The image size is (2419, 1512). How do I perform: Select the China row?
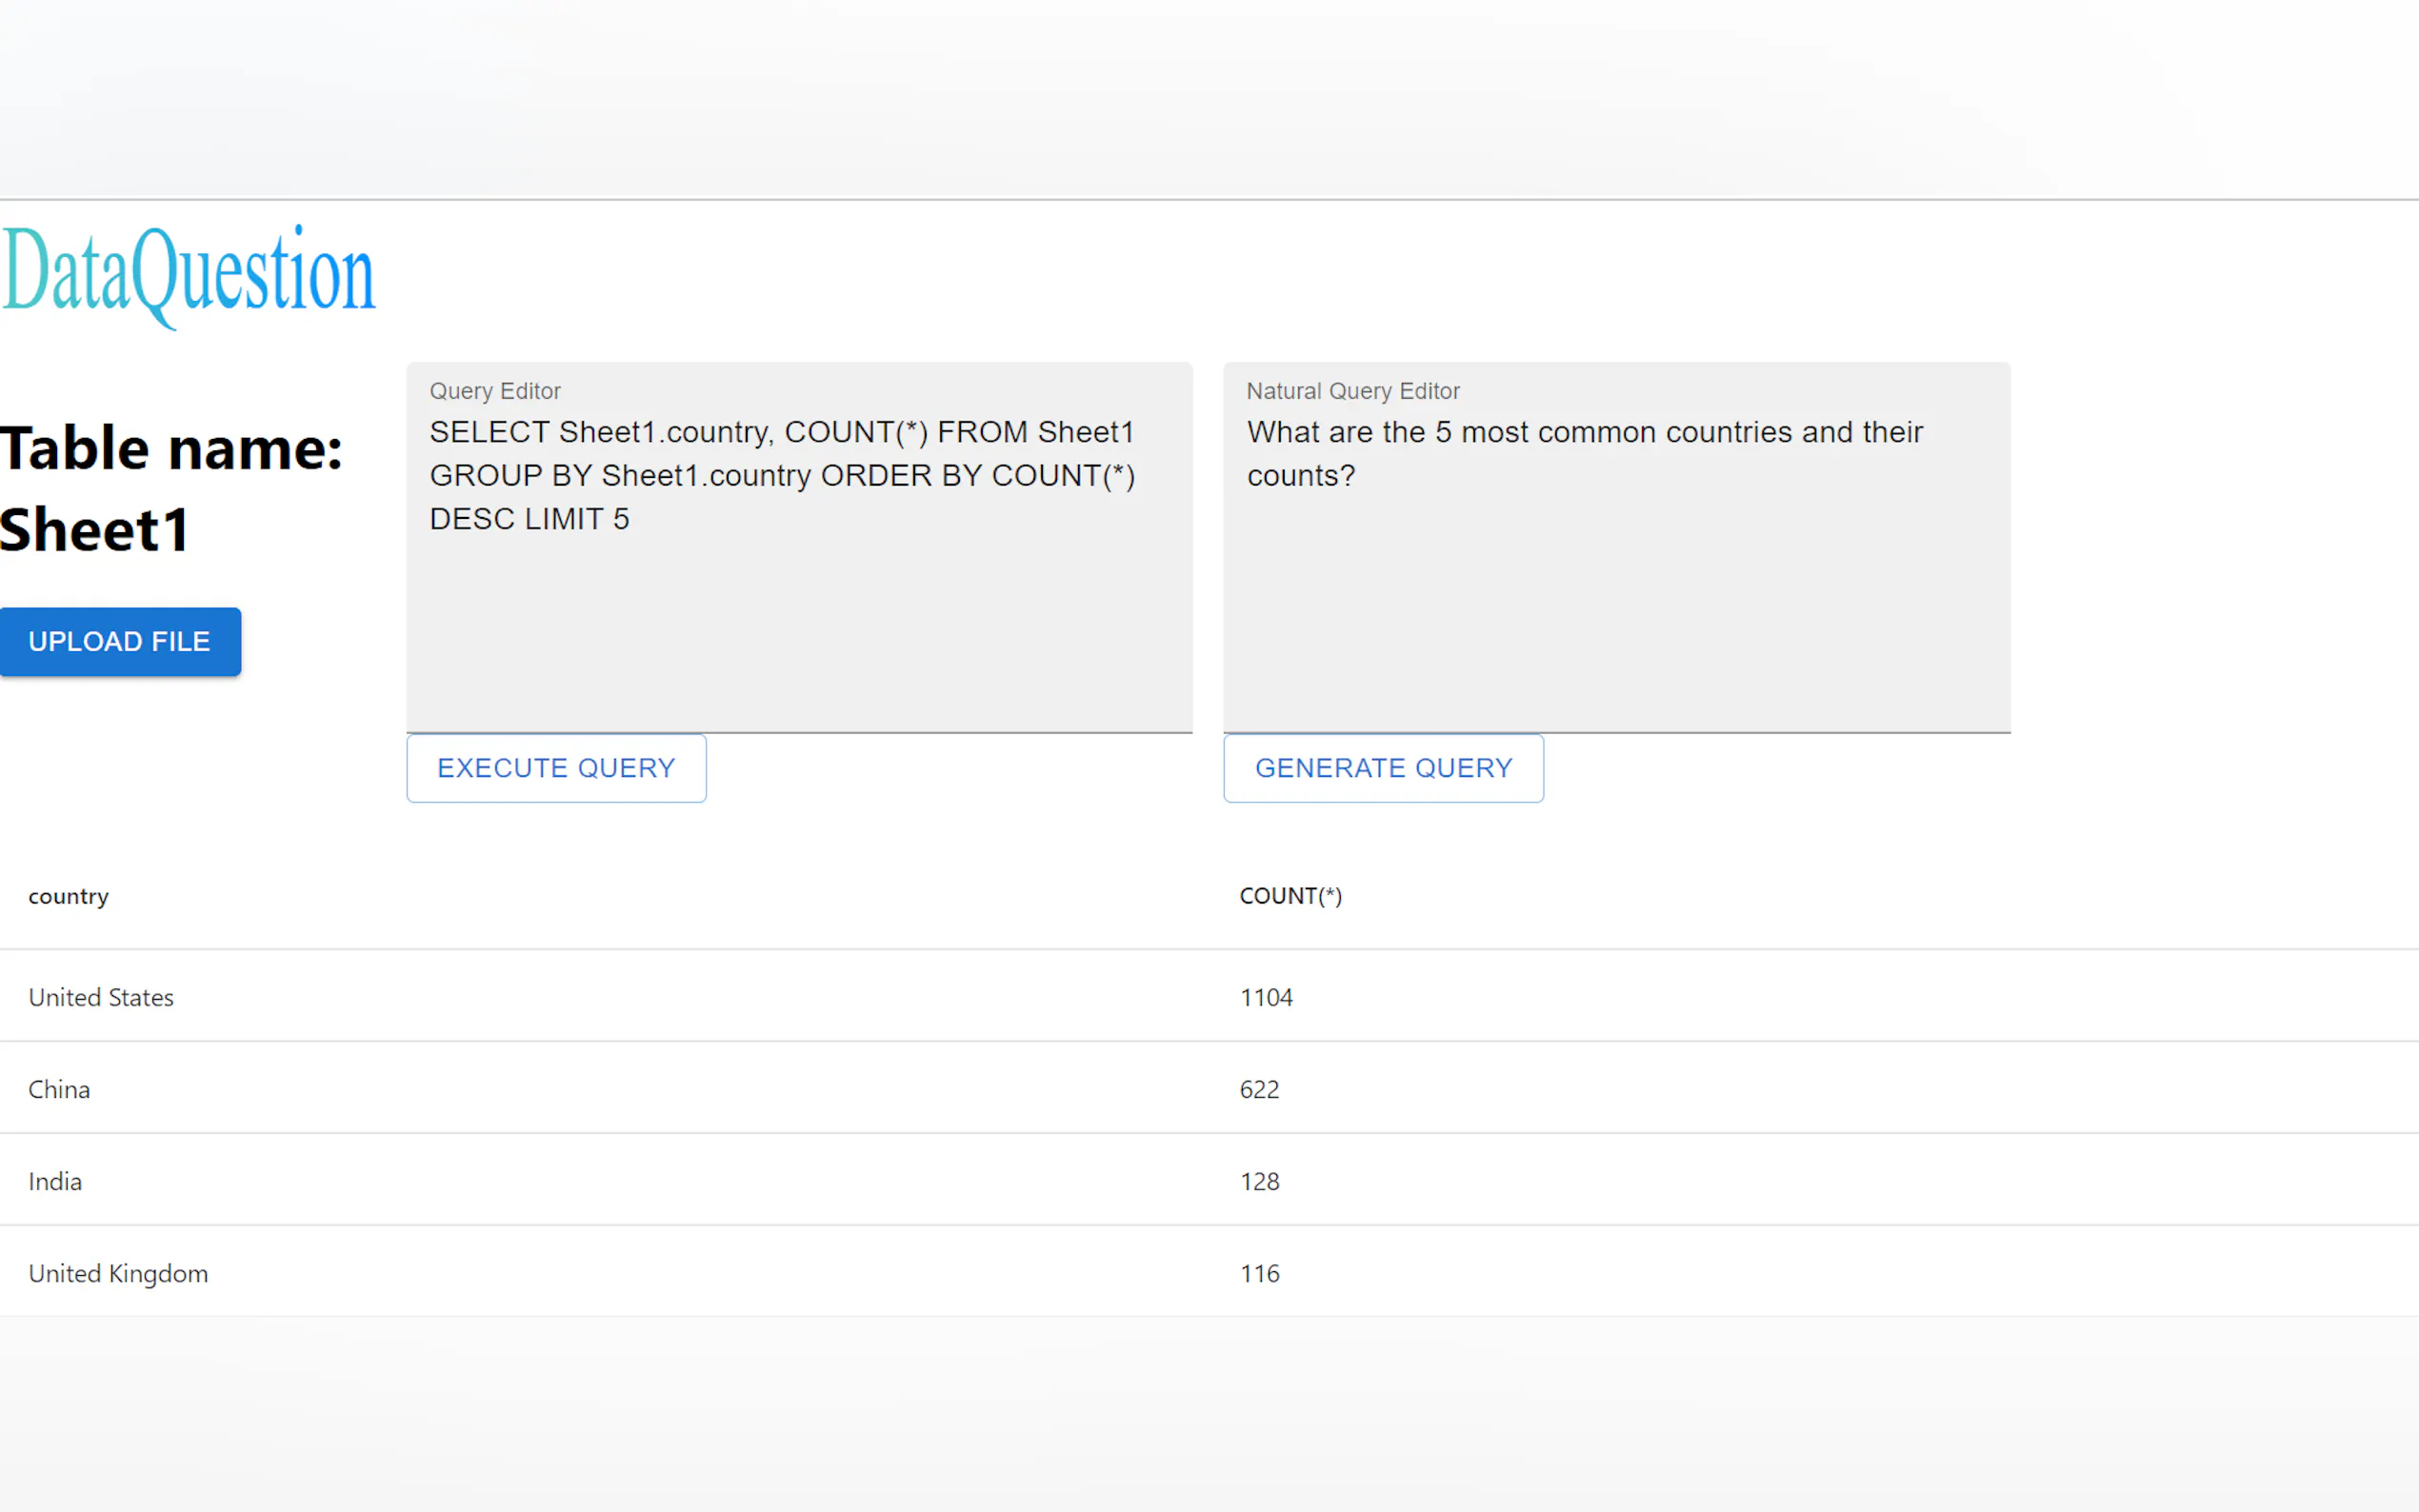click(x=59, y=1089)
